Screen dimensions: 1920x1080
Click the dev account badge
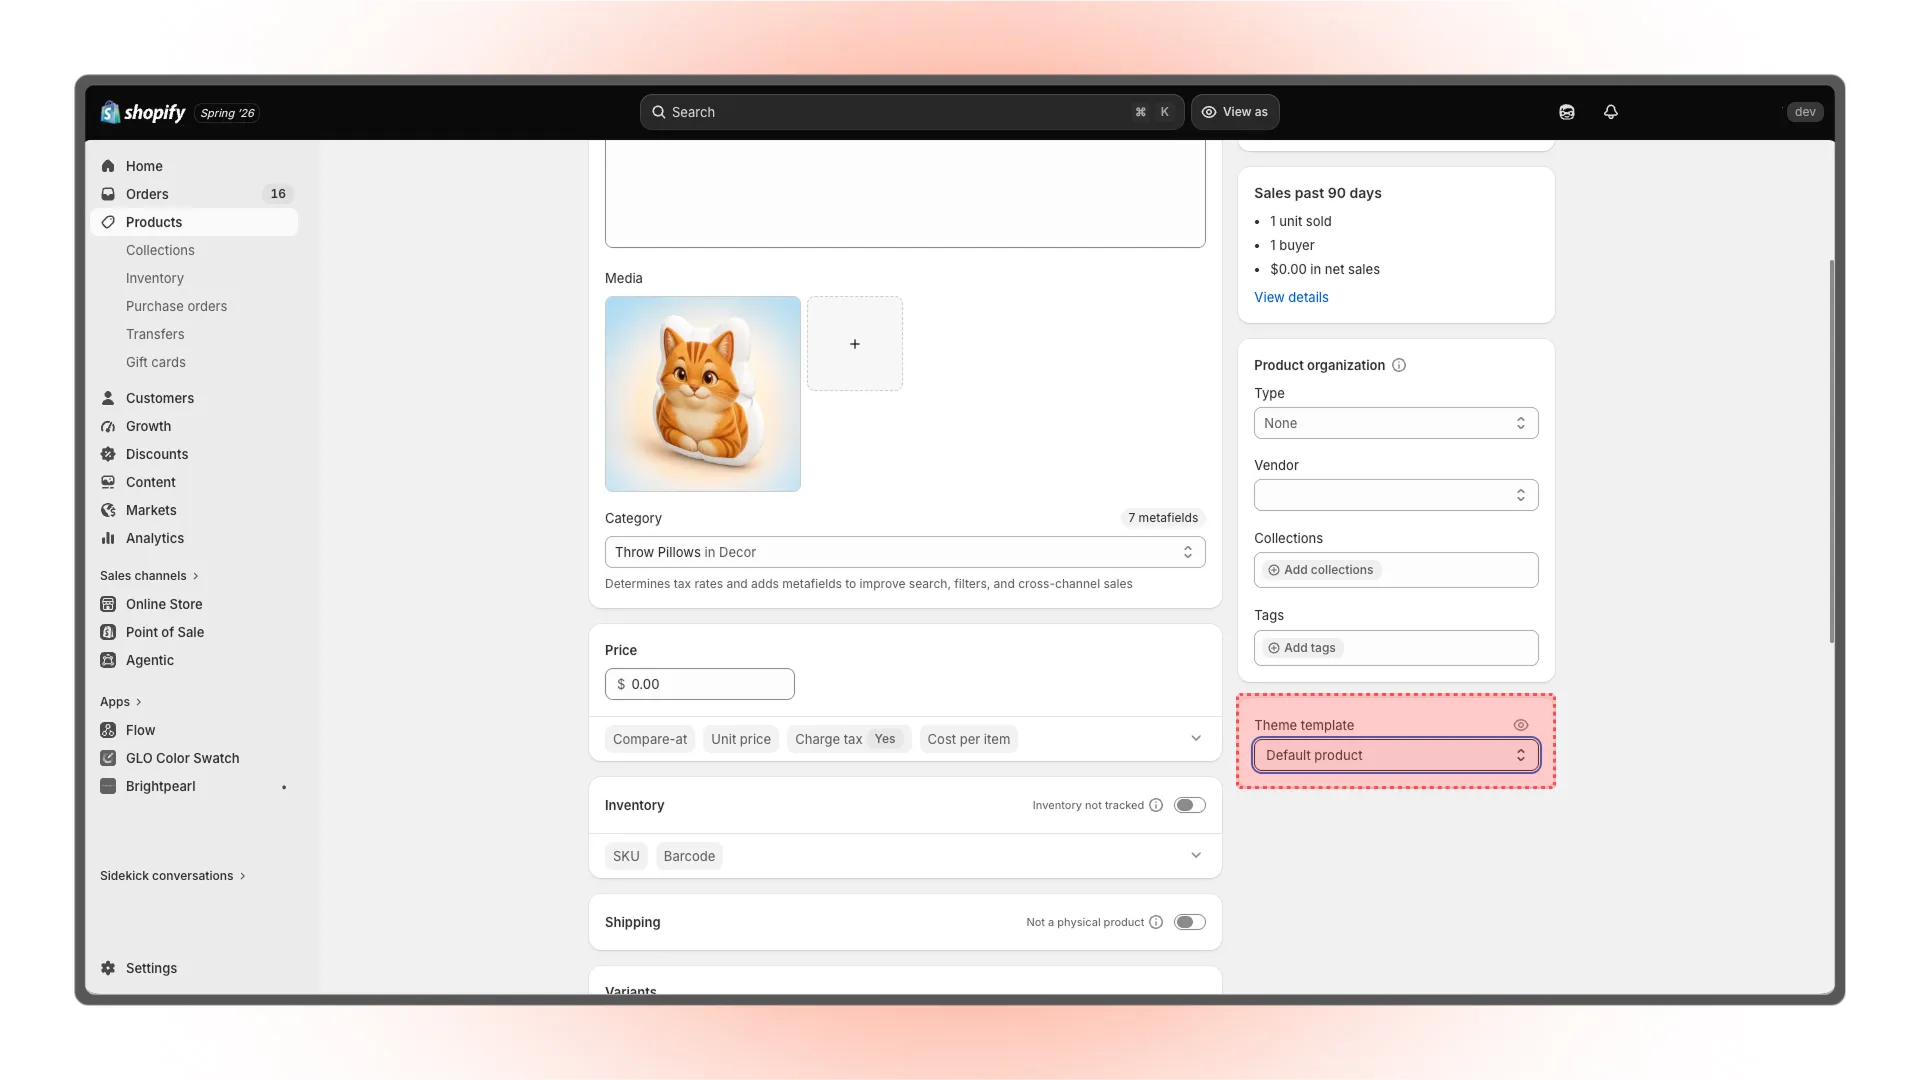[x=1805, y=112]
